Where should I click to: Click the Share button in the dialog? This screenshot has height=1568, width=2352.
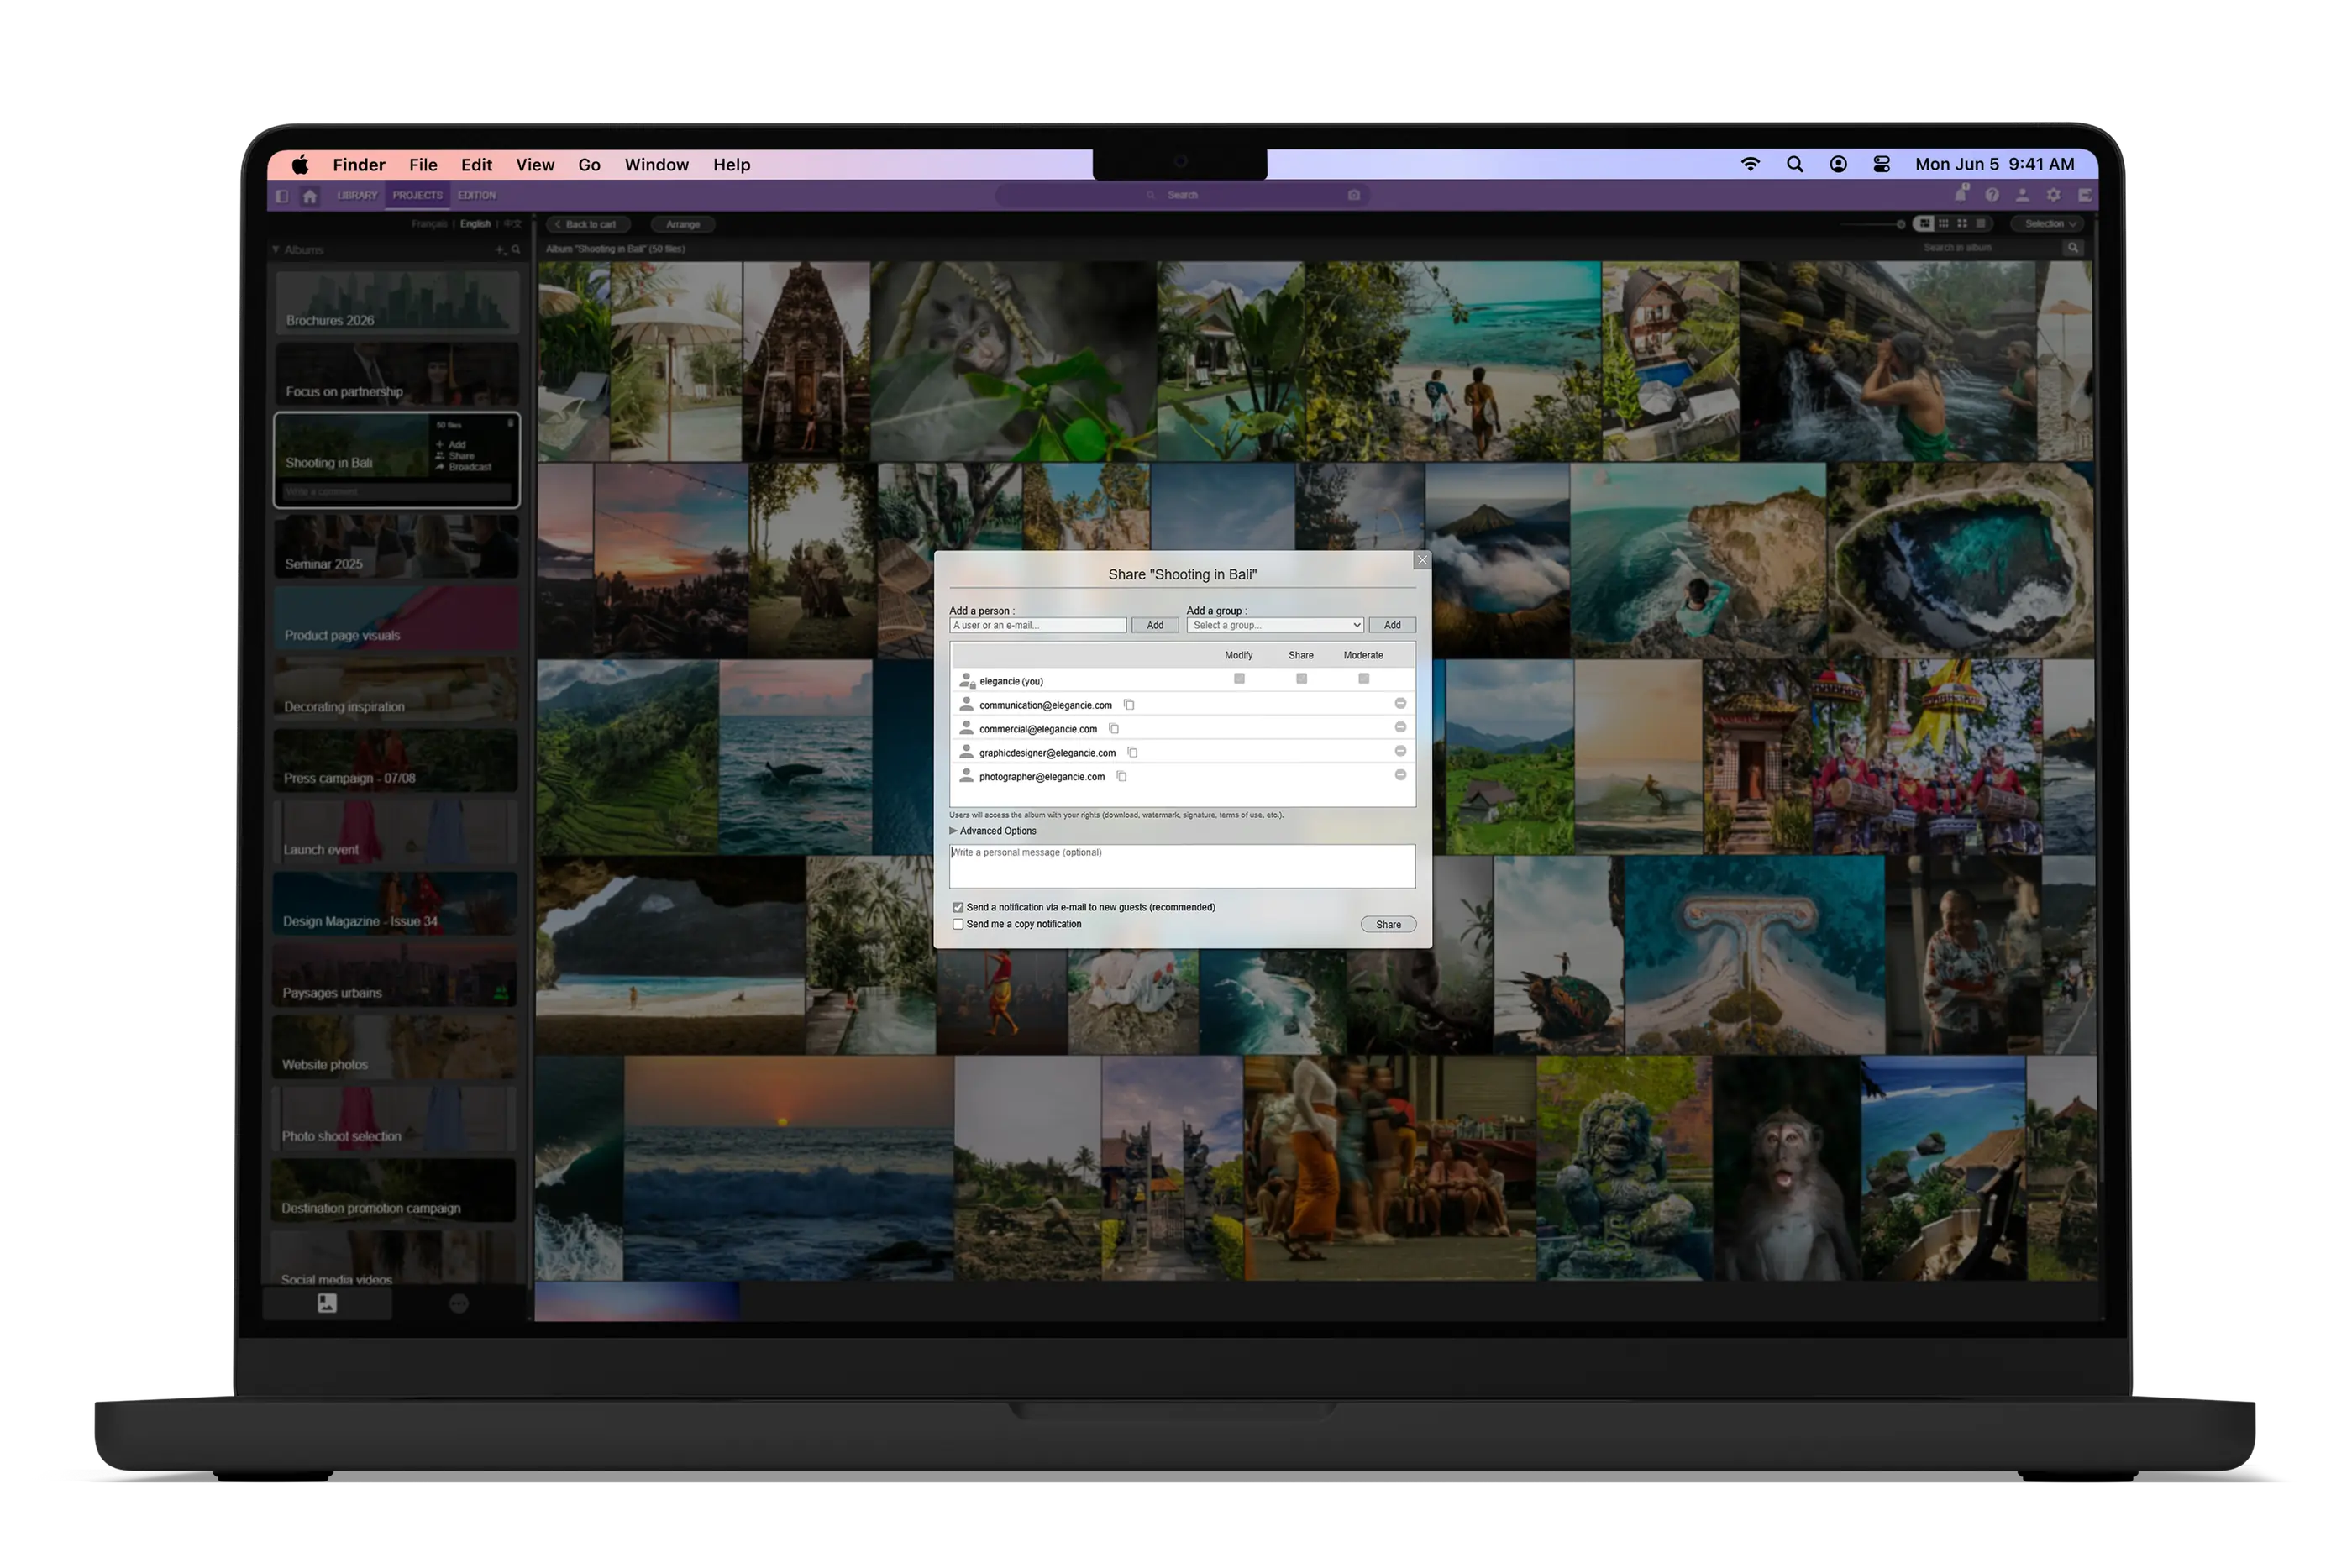[x=1388, y=924]
